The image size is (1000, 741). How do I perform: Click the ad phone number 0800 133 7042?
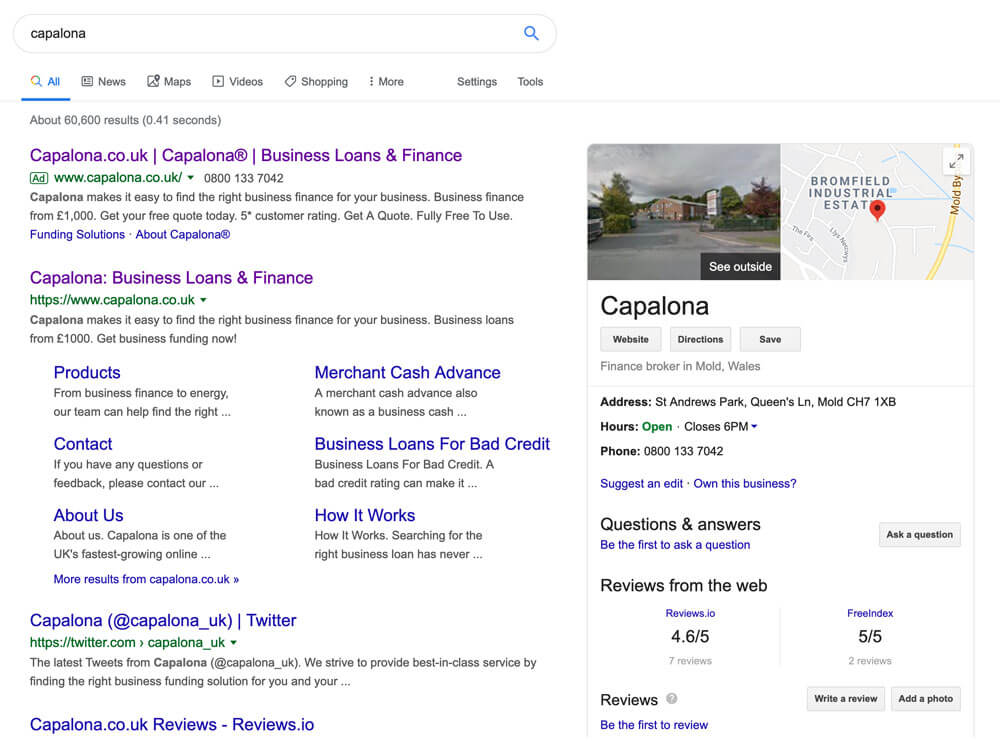(244, 179)
